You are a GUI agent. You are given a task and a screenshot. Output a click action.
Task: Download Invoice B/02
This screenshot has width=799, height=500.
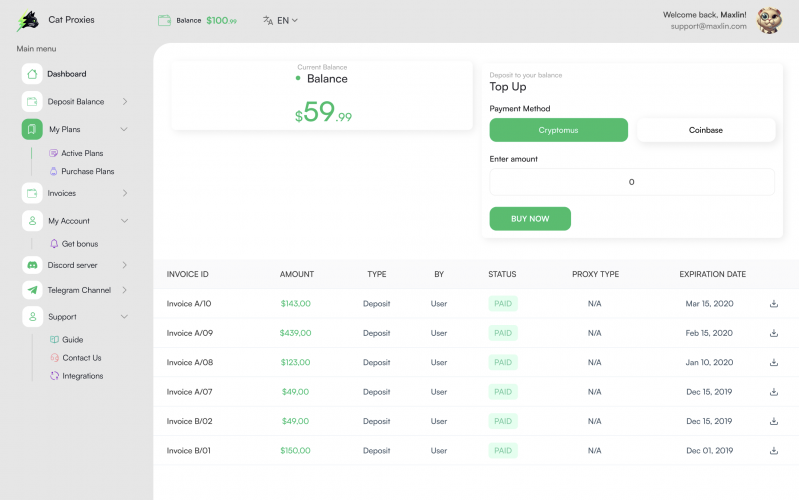click(774, 421)
